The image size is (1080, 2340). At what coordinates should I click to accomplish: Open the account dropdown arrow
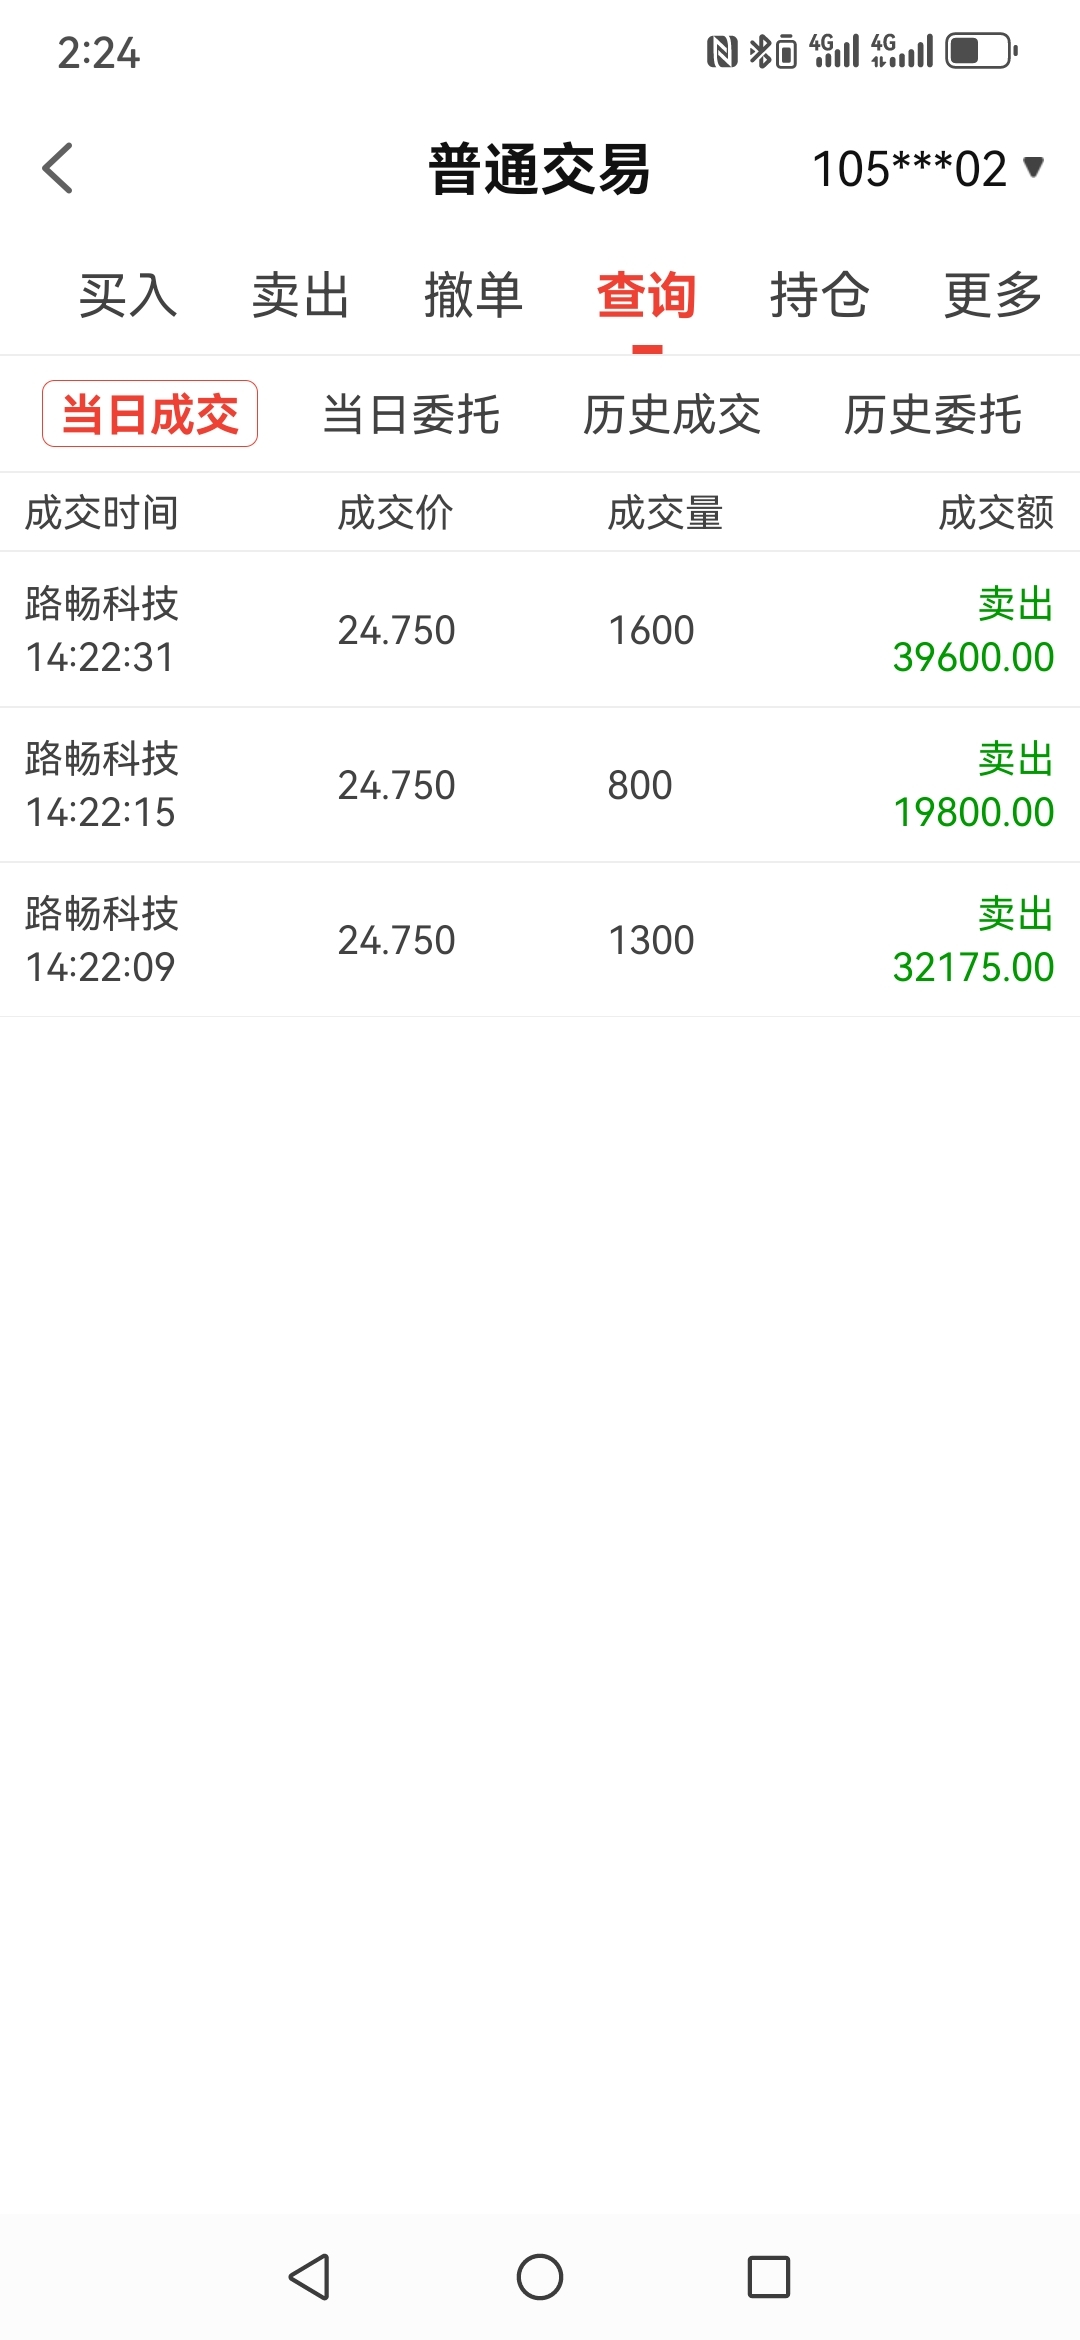click(1034, 167)
